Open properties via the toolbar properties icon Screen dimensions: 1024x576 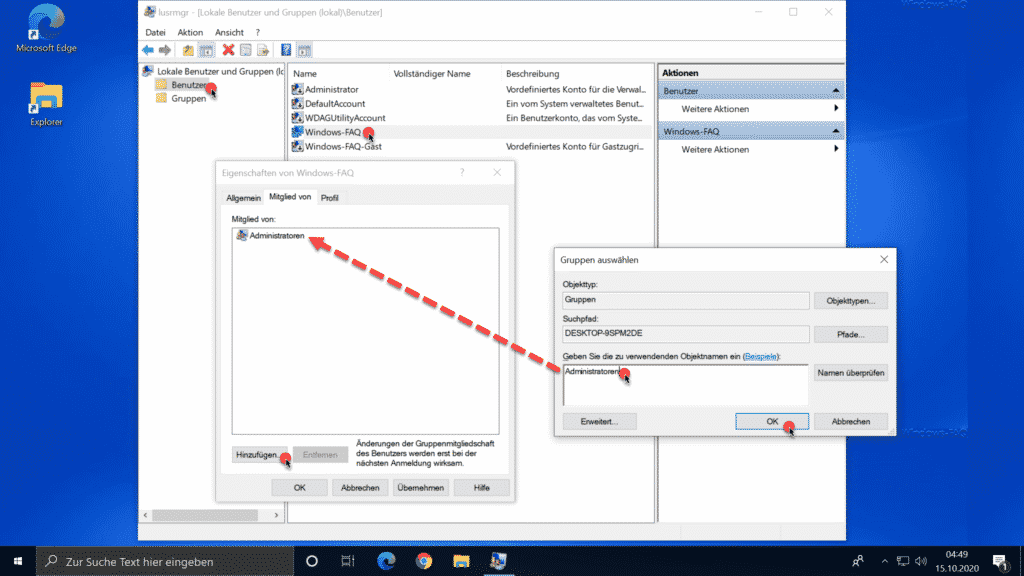(246, 50)
